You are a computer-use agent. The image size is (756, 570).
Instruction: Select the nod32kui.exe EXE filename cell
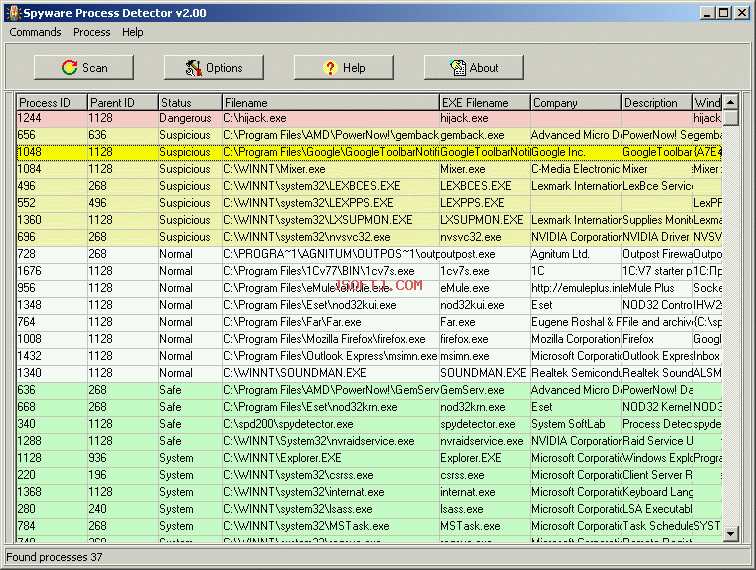(485, 305)
